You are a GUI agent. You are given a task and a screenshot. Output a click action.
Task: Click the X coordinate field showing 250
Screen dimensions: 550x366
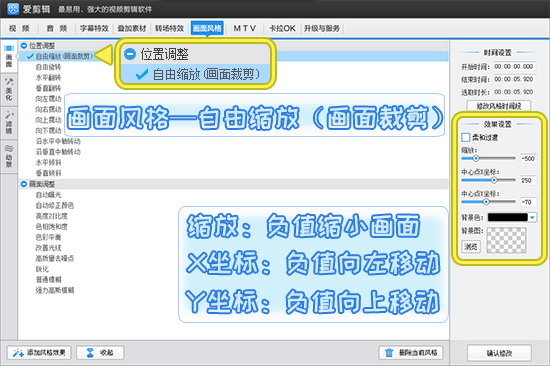tap(528, 180)
